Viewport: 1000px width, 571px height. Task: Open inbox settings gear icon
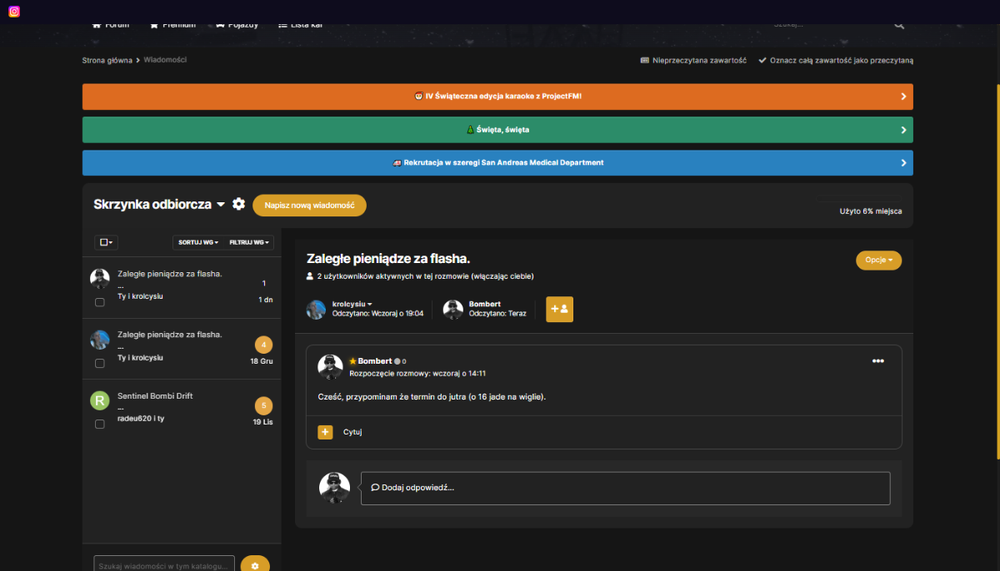239,204
